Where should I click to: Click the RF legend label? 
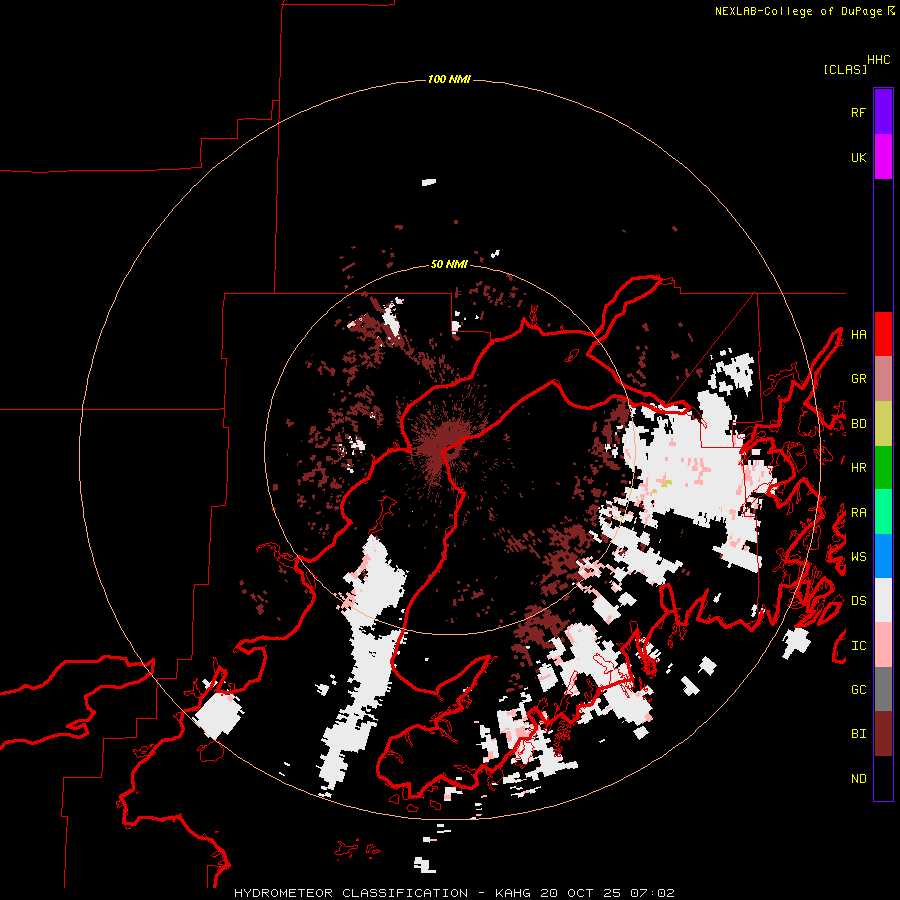tap(859, 112)
